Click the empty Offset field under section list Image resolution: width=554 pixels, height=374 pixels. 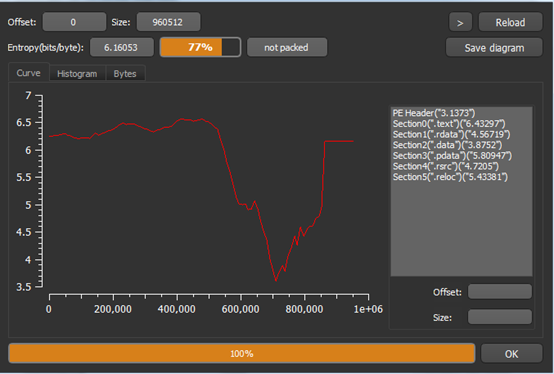(500, 292)
